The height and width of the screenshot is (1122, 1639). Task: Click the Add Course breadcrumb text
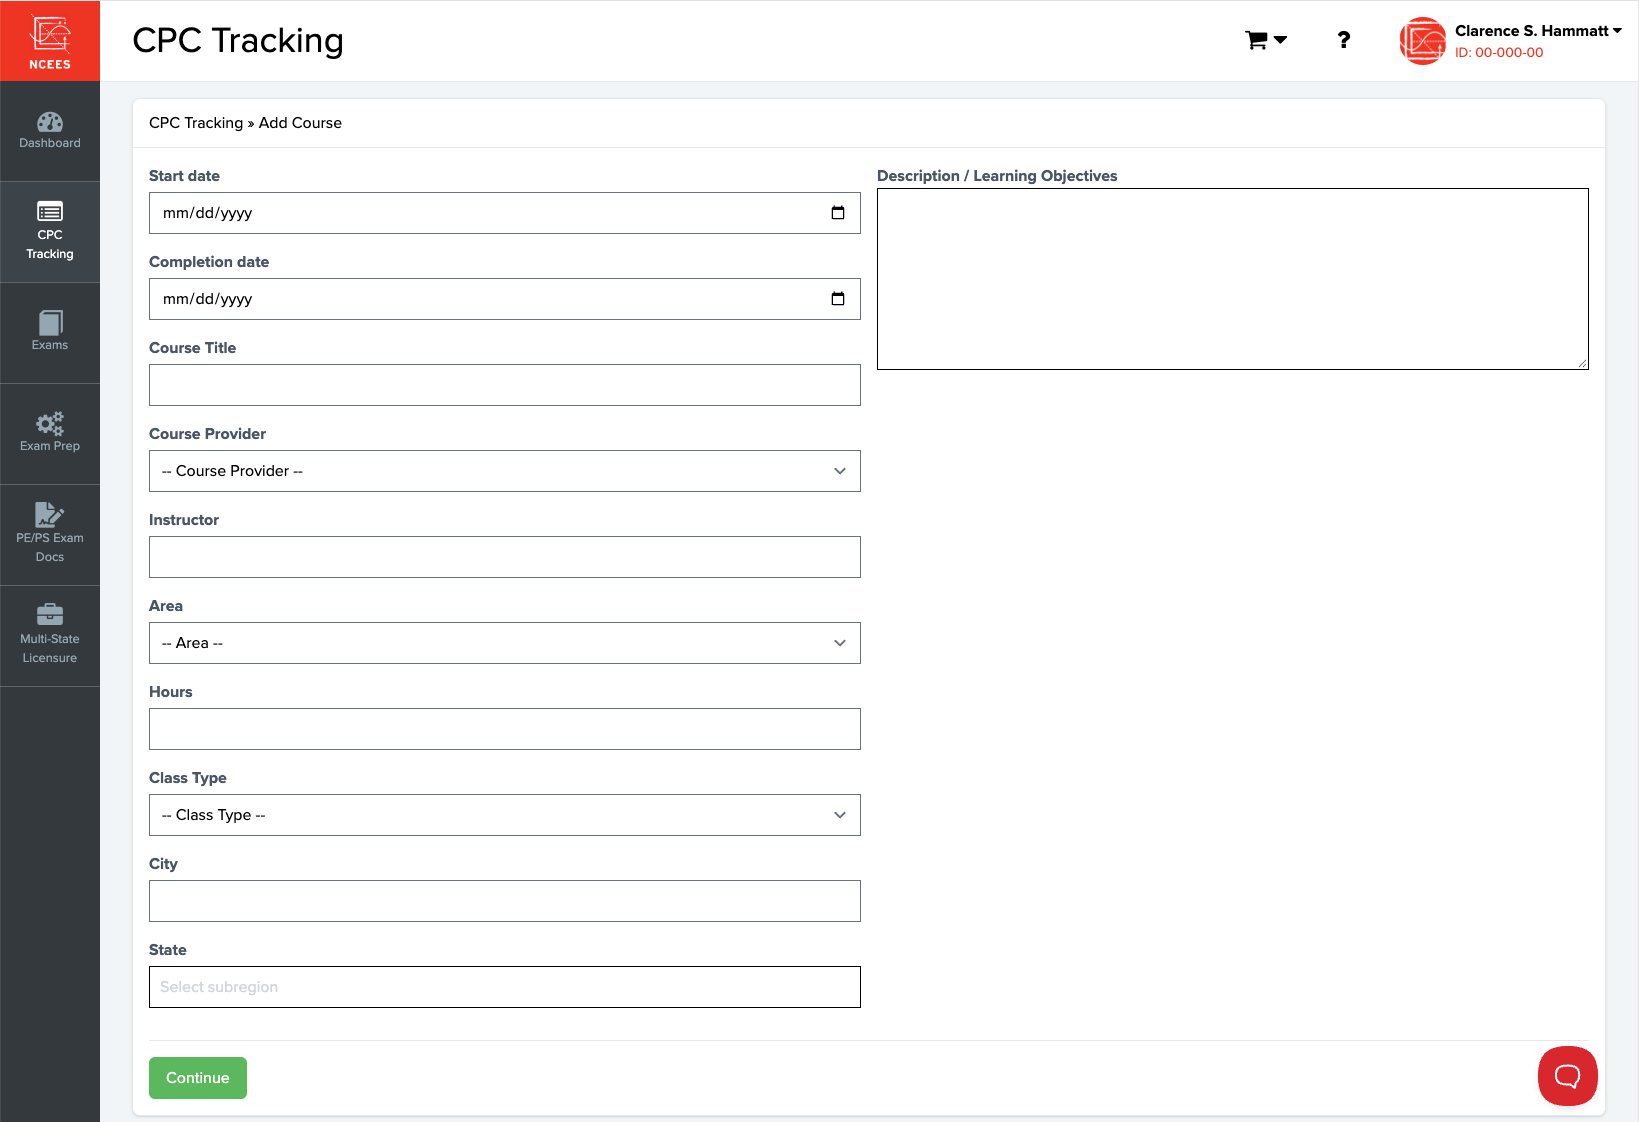tap(300, 123)
